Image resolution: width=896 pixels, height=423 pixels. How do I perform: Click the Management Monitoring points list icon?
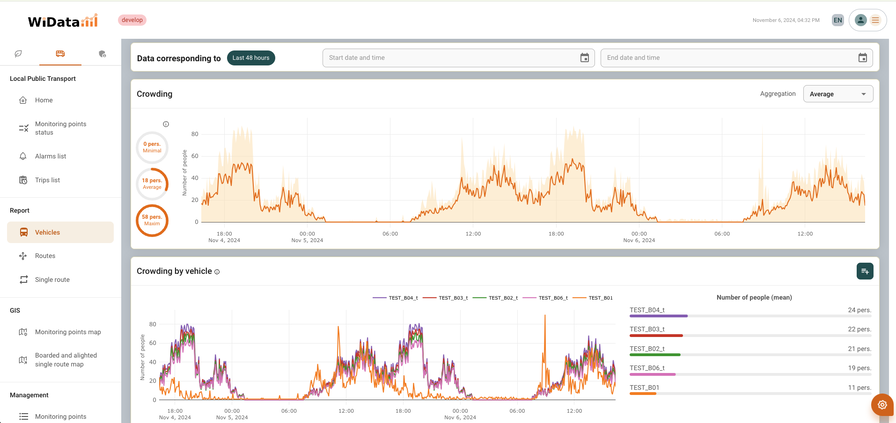pos(23,417)
